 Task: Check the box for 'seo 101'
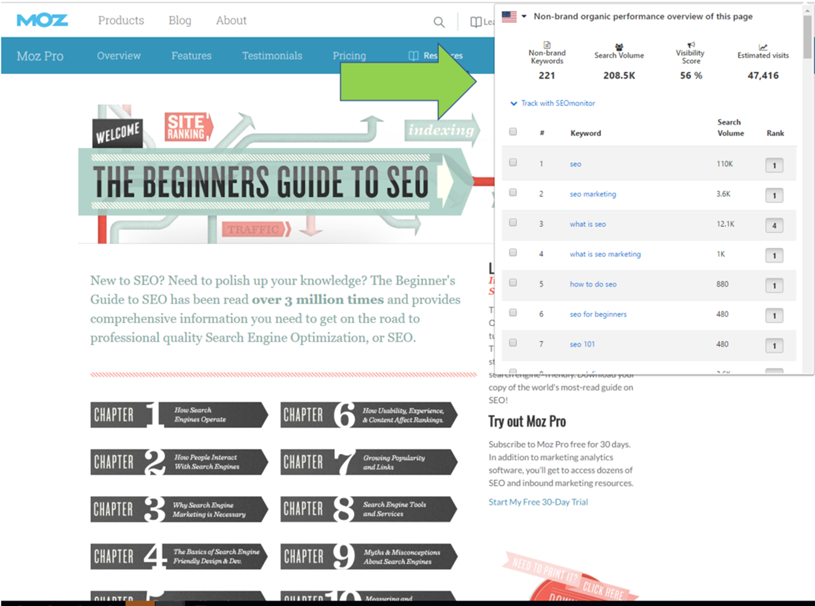[513, 343]
